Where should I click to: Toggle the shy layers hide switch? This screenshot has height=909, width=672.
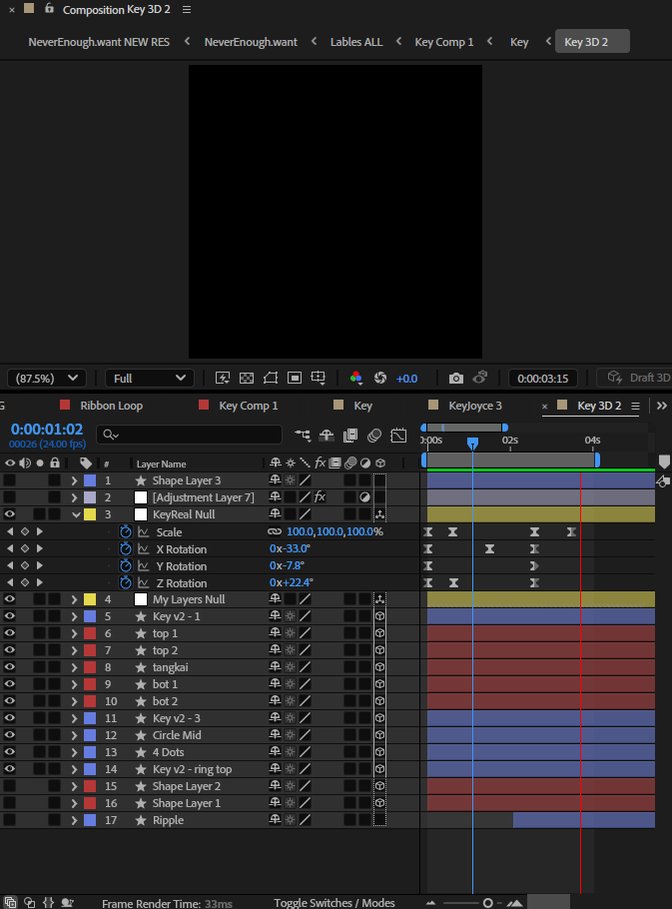pyautogui.click(x=326, y=435)
